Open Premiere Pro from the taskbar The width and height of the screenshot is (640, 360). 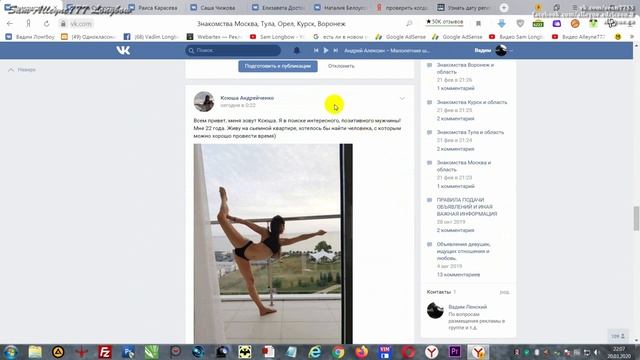pyautogui.click(x=455, y=352)
